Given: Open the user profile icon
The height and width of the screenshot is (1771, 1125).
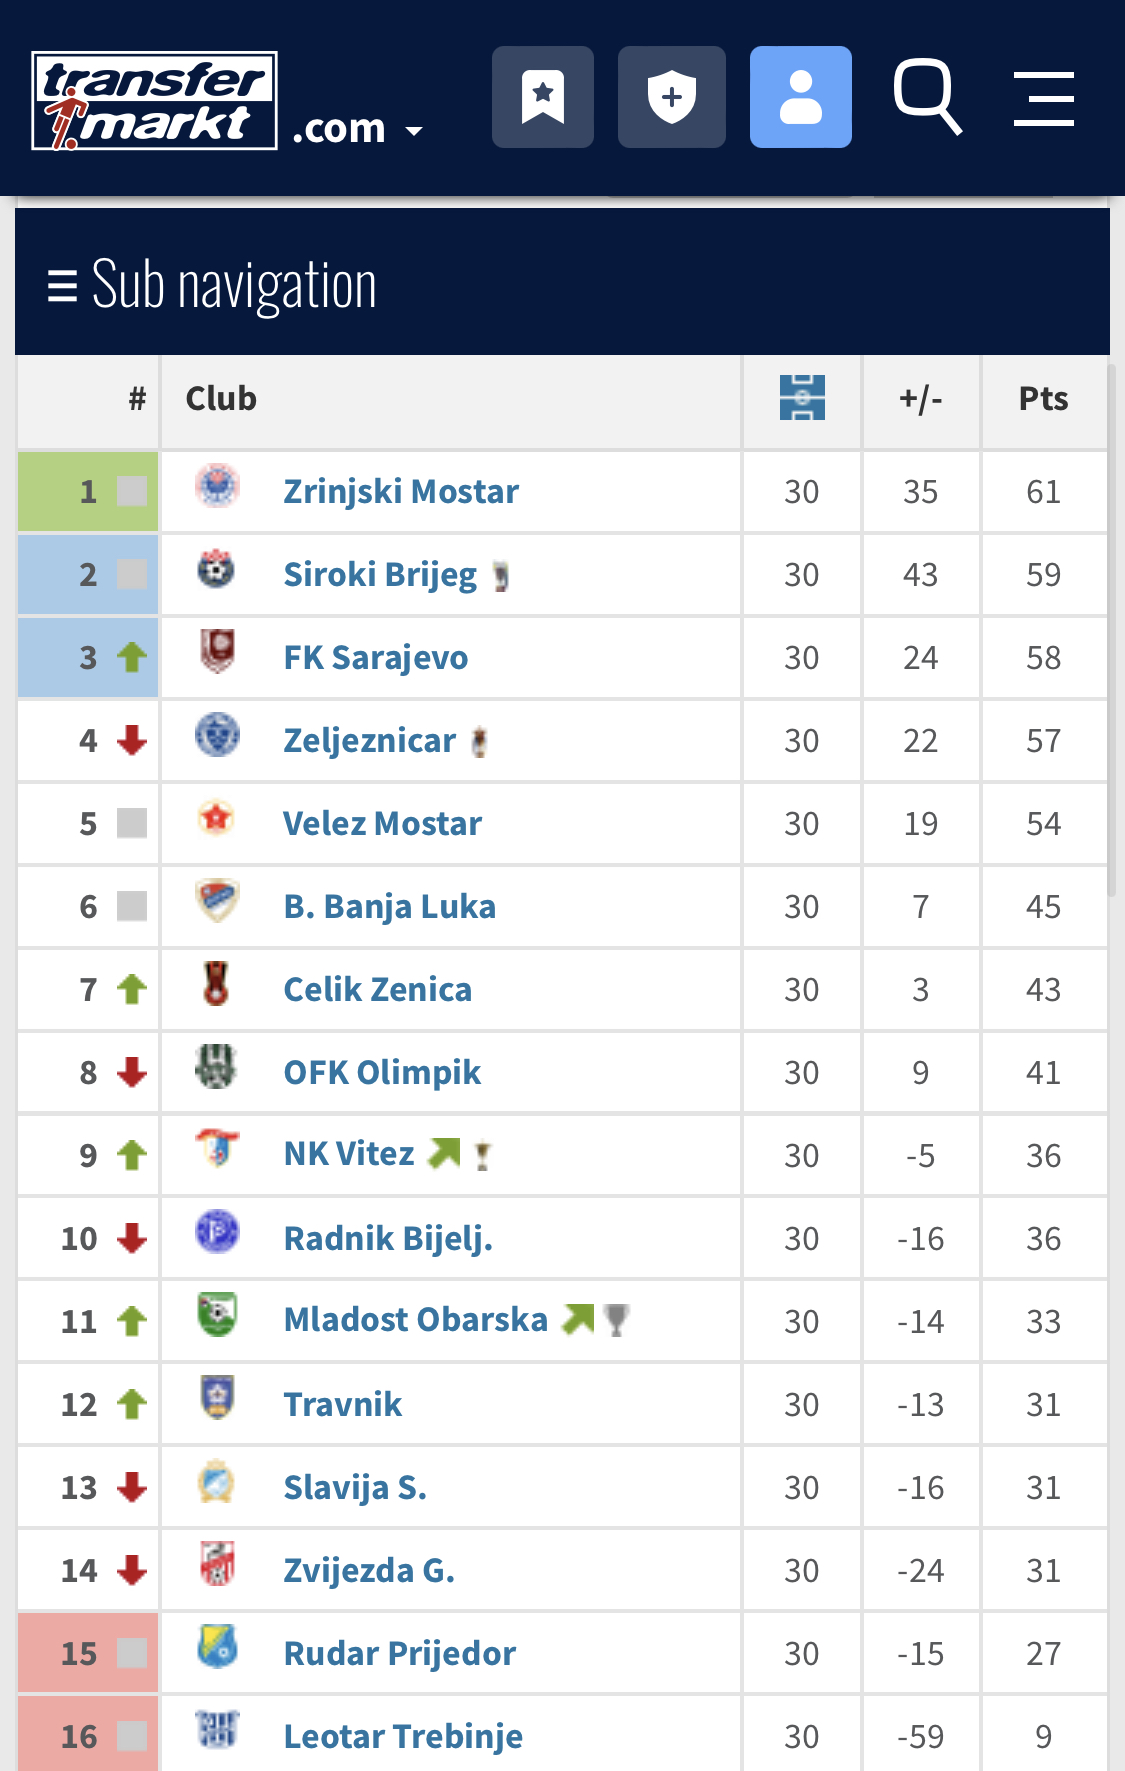Looking at the screenshot, I should click(x=800, y=97).
